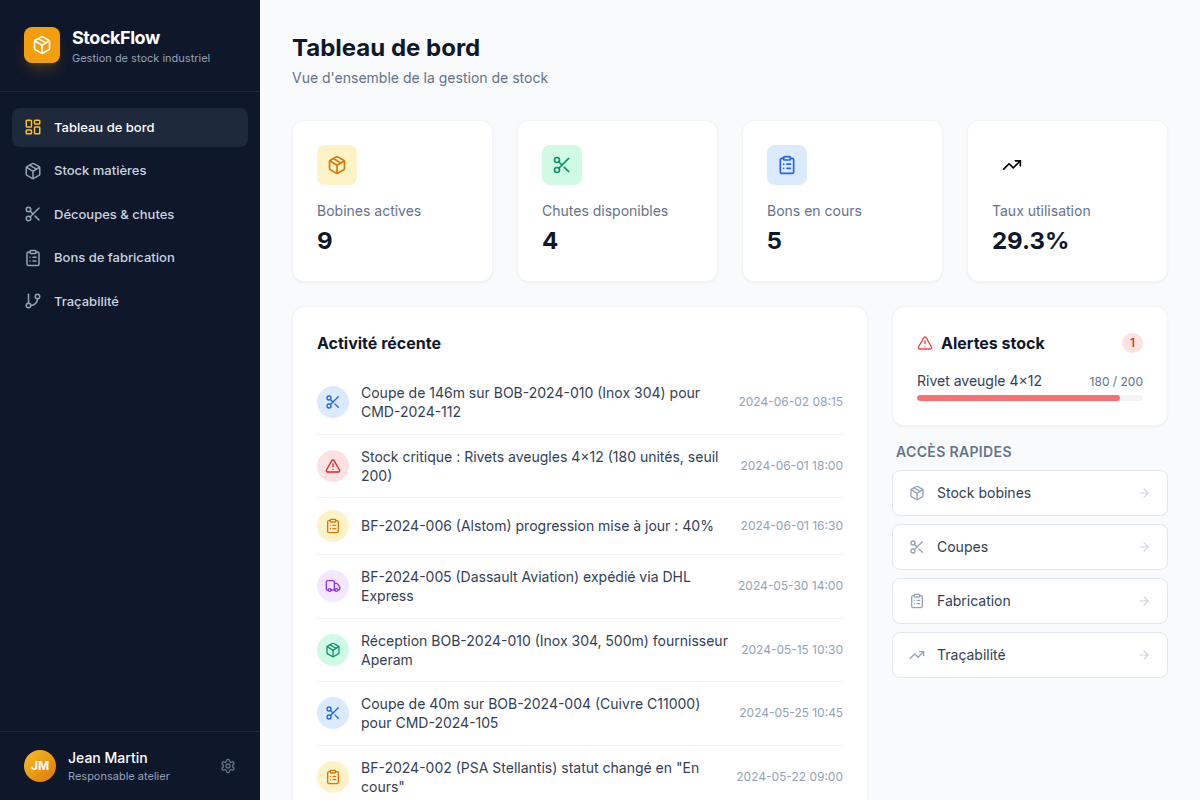Click the cube icon in Stock bobines shortcut
Image resolution: width=1200 pixels, height=800 pixels.
pos(917,493)
